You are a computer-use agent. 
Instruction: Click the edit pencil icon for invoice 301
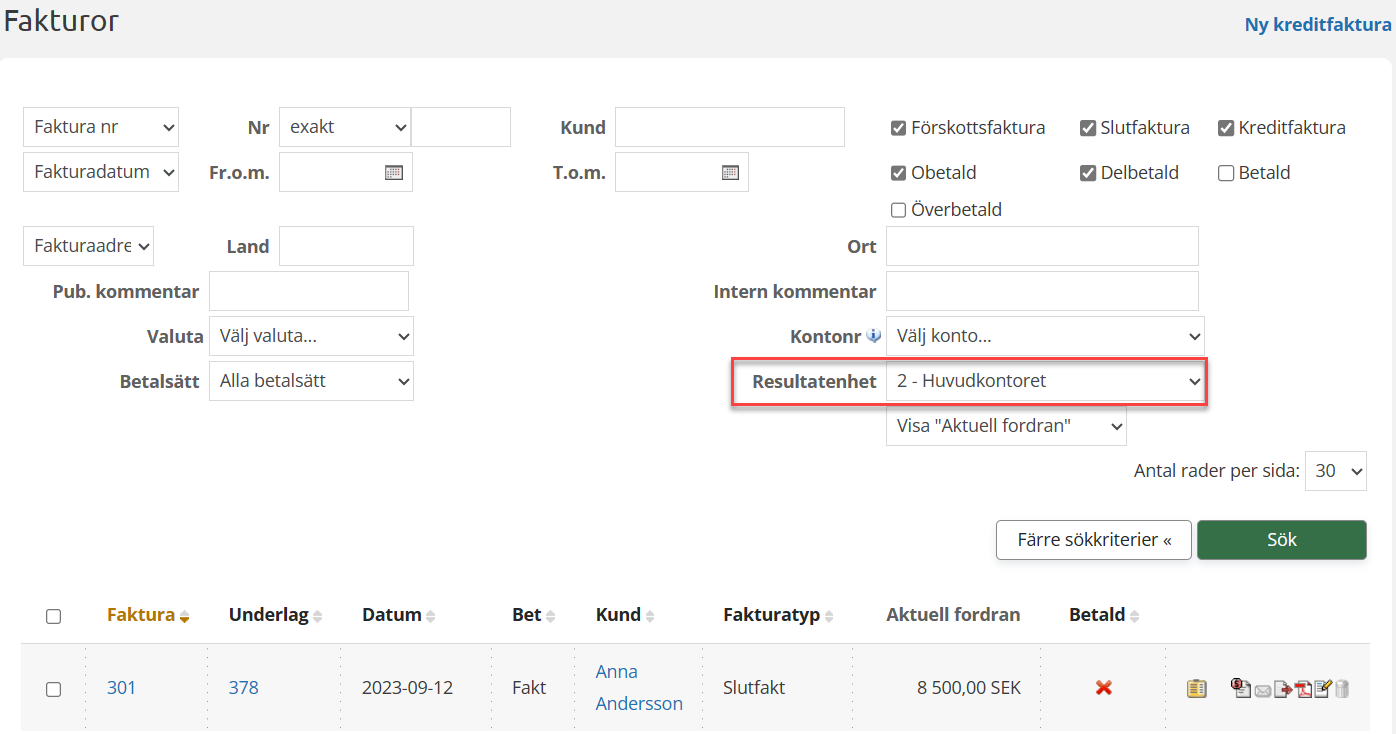pos(1322,688)
